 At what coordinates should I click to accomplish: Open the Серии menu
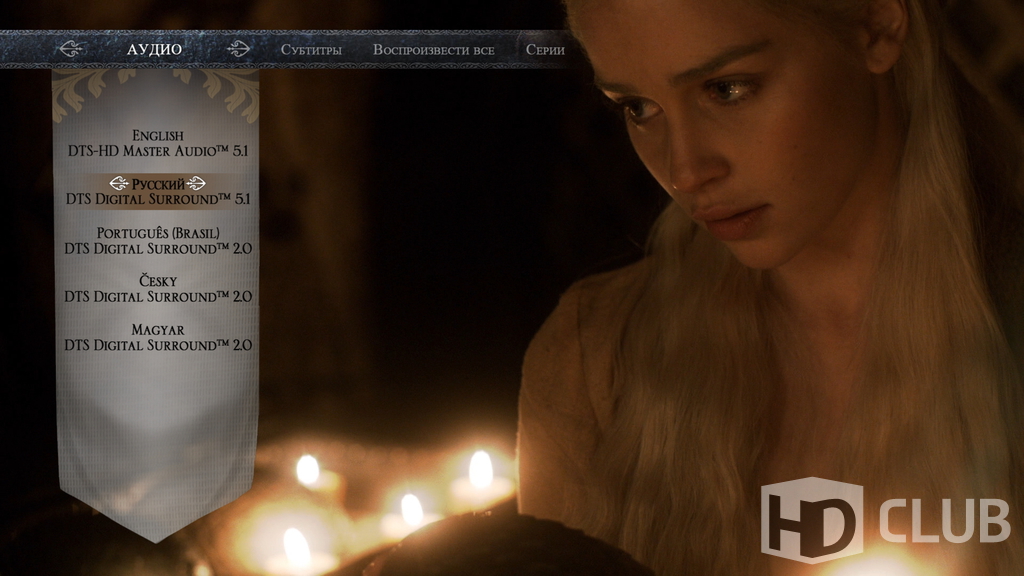click(545, 50)
